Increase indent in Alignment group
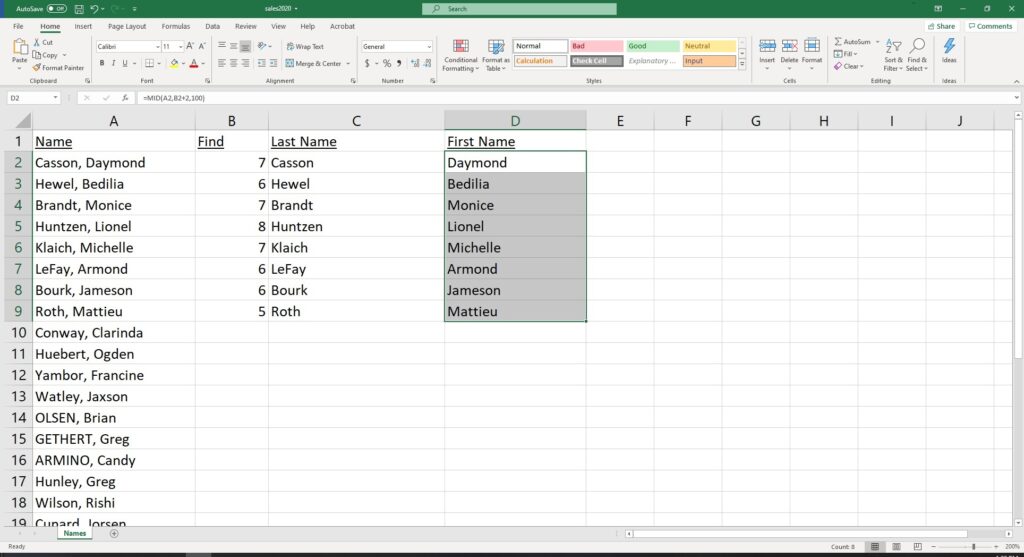Viewport: 1024px width, 557px height. click(273, 64)
